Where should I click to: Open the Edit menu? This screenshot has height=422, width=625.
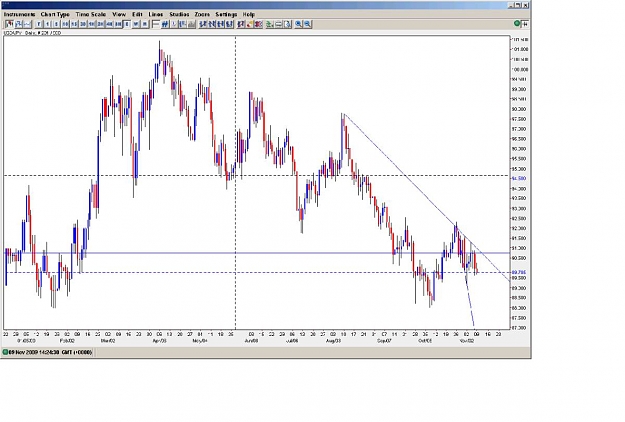137,14
